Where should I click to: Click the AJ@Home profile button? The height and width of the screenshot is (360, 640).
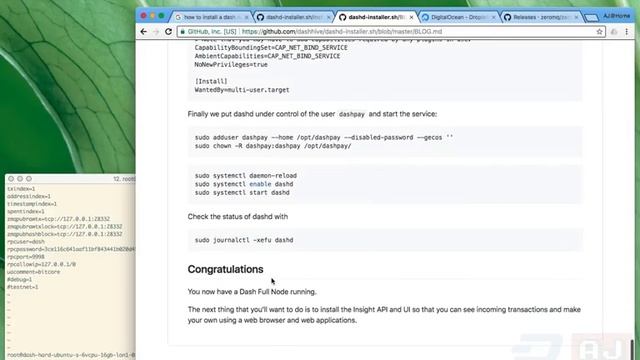click(617, 16)
